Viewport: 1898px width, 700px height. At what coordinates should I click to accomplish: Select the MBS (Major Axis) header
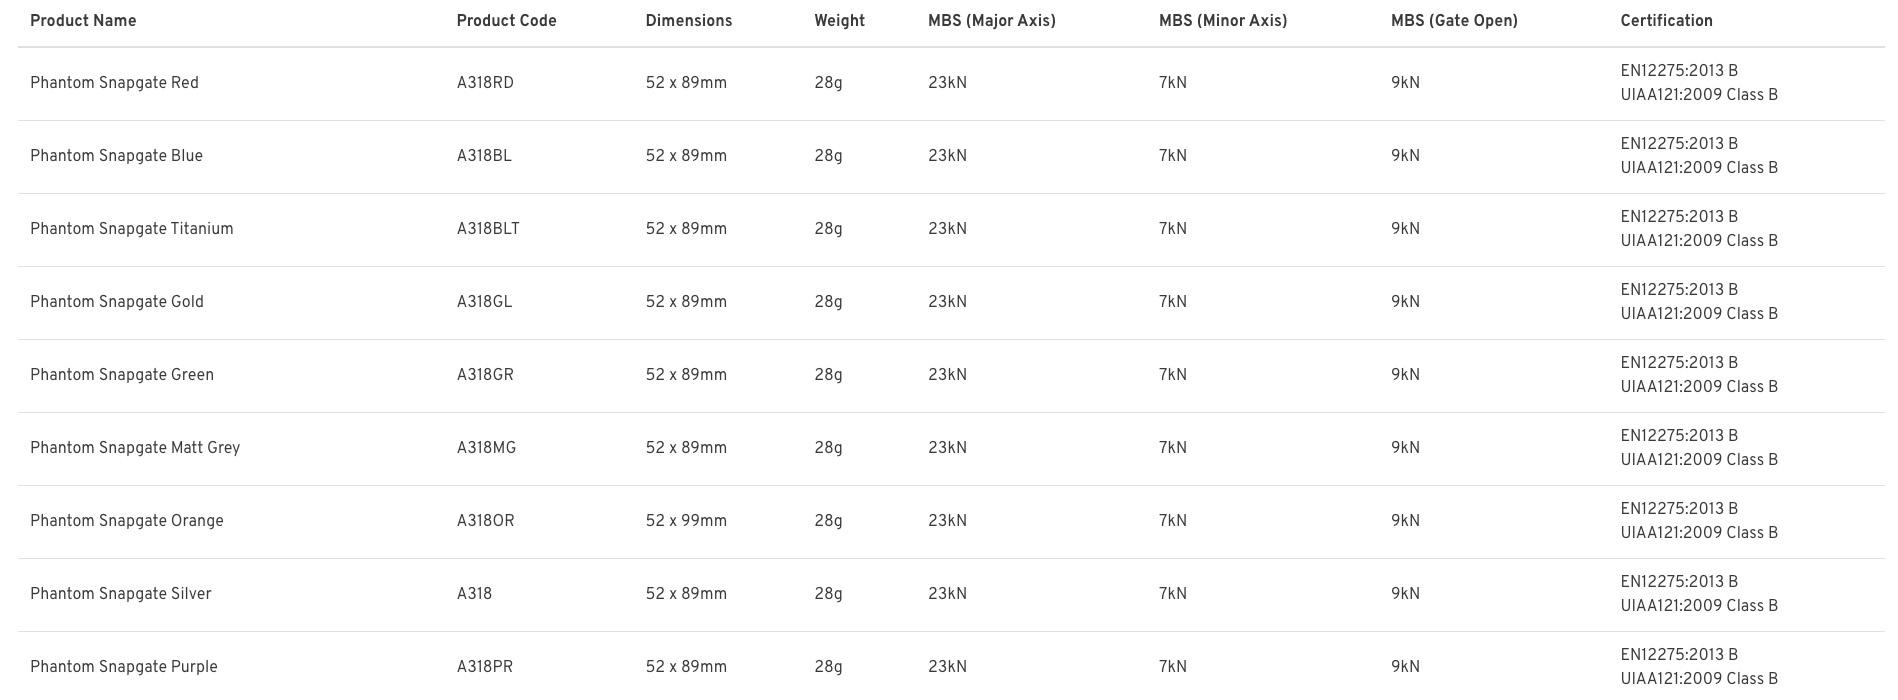[991, 21]
